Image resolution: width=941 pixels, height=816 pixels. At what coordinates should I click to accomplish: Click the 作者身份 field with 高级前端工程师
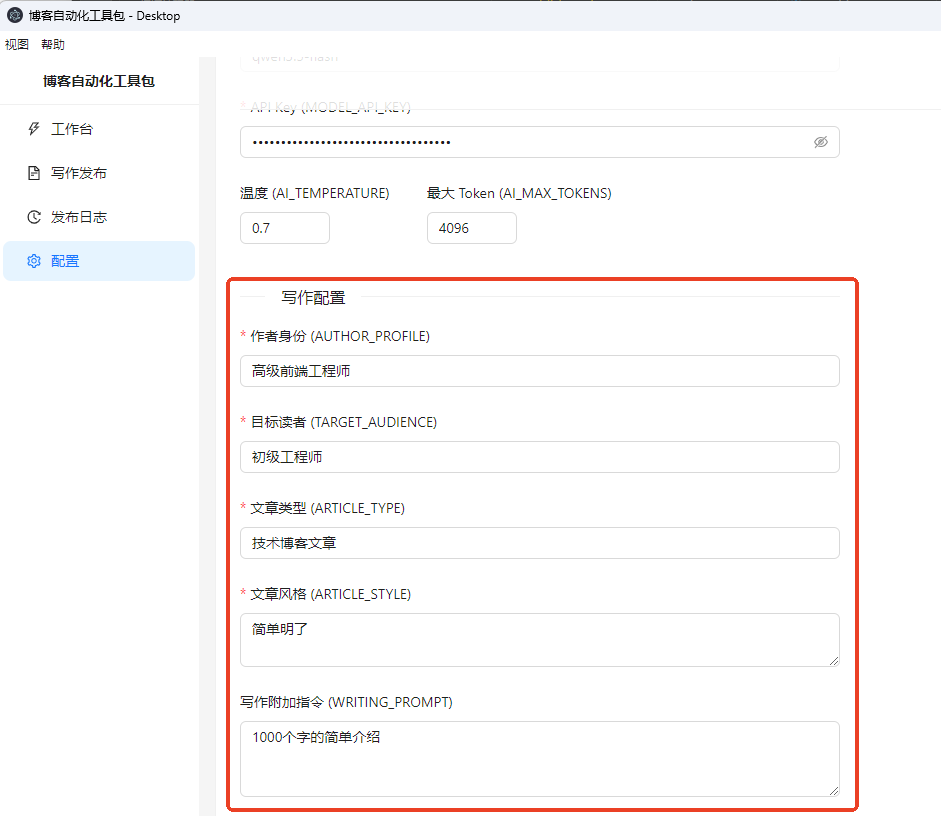click(540, 371)
